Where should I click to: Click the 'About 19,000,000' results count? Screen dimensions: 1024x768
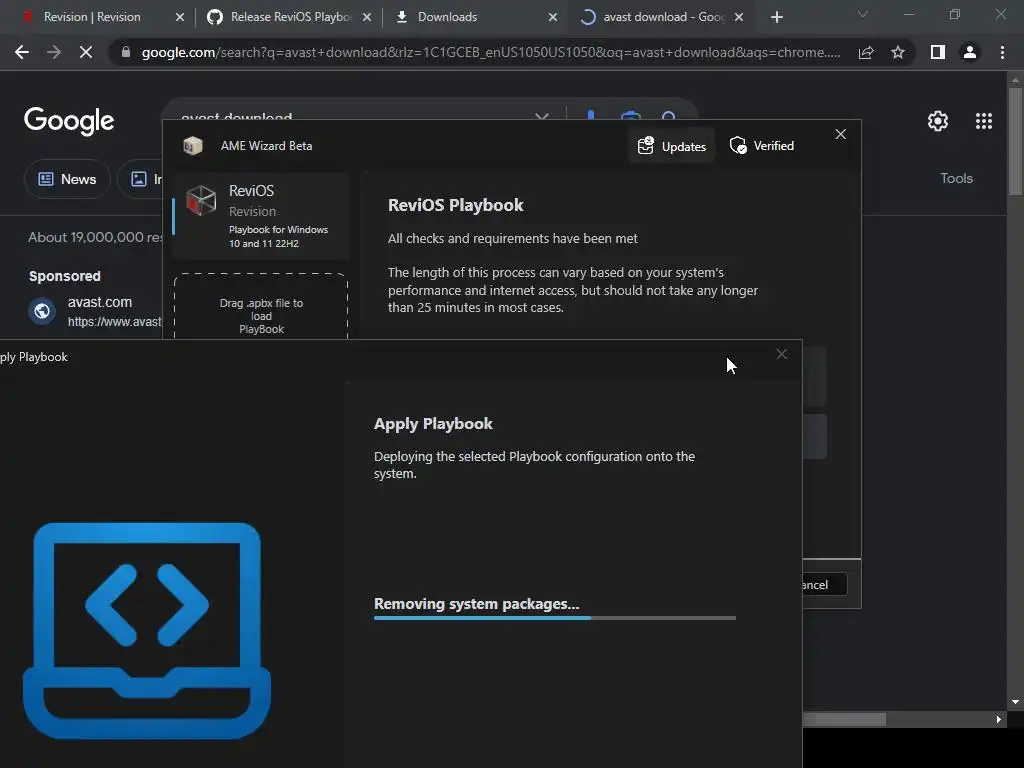pos(95,237)
